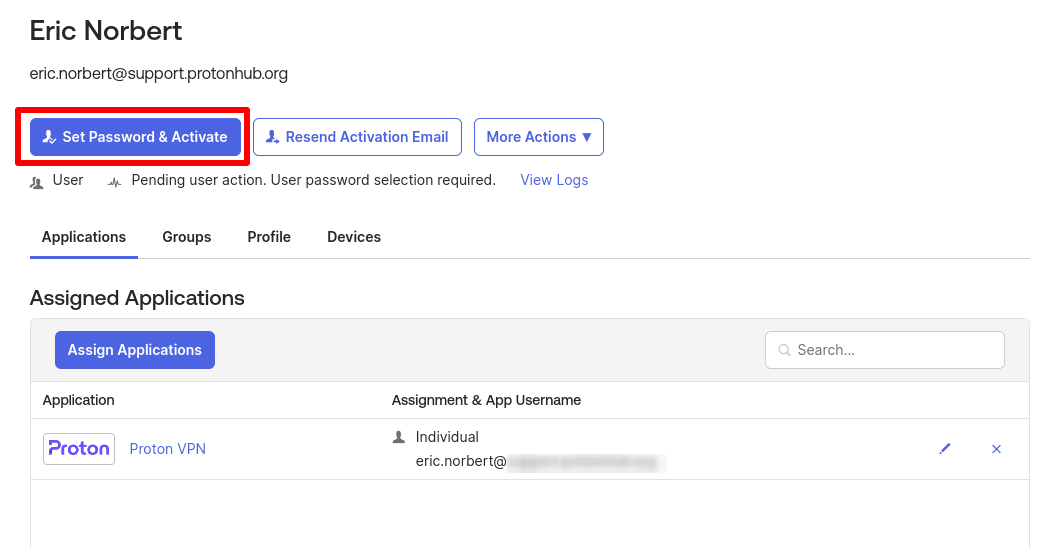Click the pencil edit icon for Proton VPN
The image size is (1062, 548).
[x=945, y=448]
